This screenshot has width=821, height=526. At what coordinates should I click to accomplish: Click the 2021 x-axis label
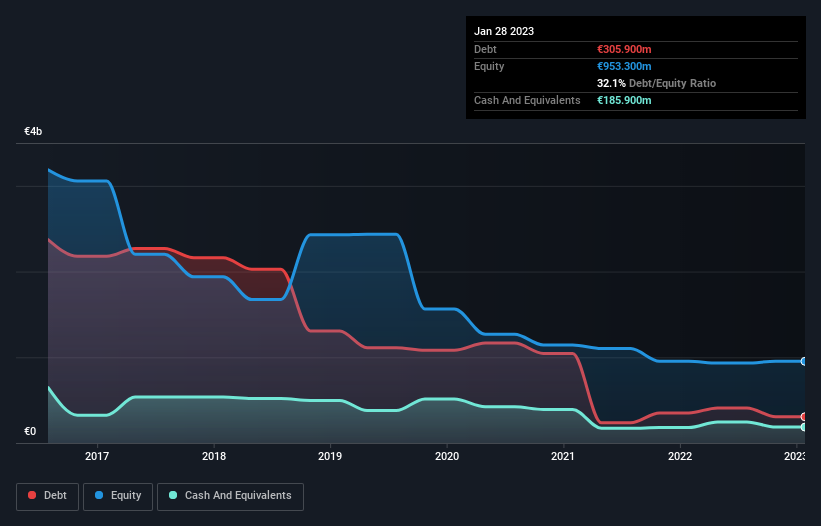pyautogui.click(x=563, y=456)
